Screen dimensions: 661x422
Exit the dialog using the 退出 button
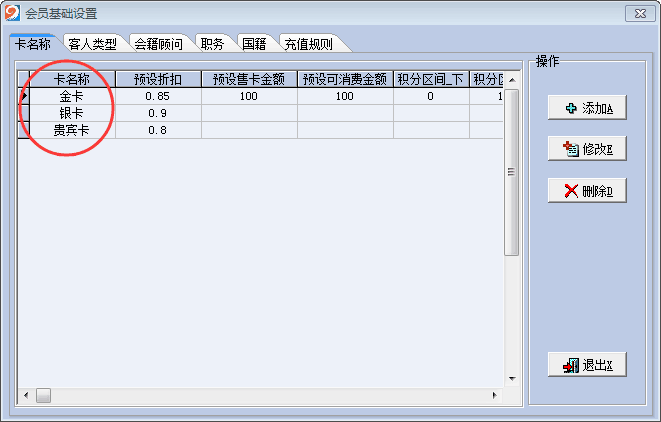587,366
